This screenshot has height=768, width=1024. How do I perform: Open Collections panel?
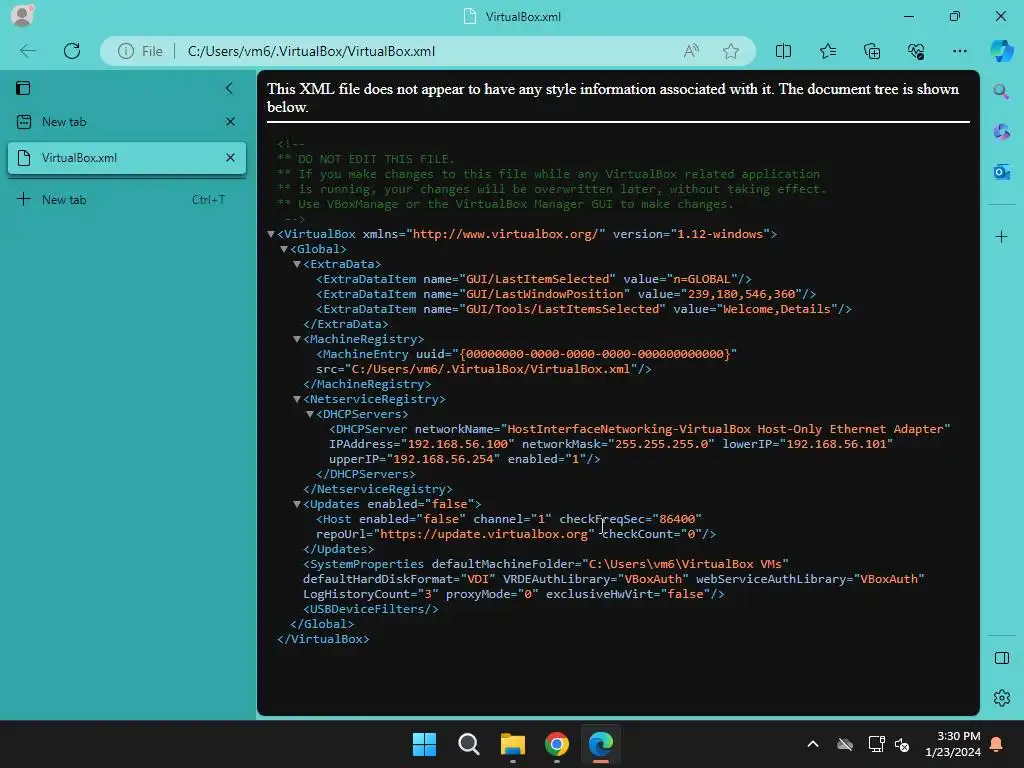coord(872,51)
